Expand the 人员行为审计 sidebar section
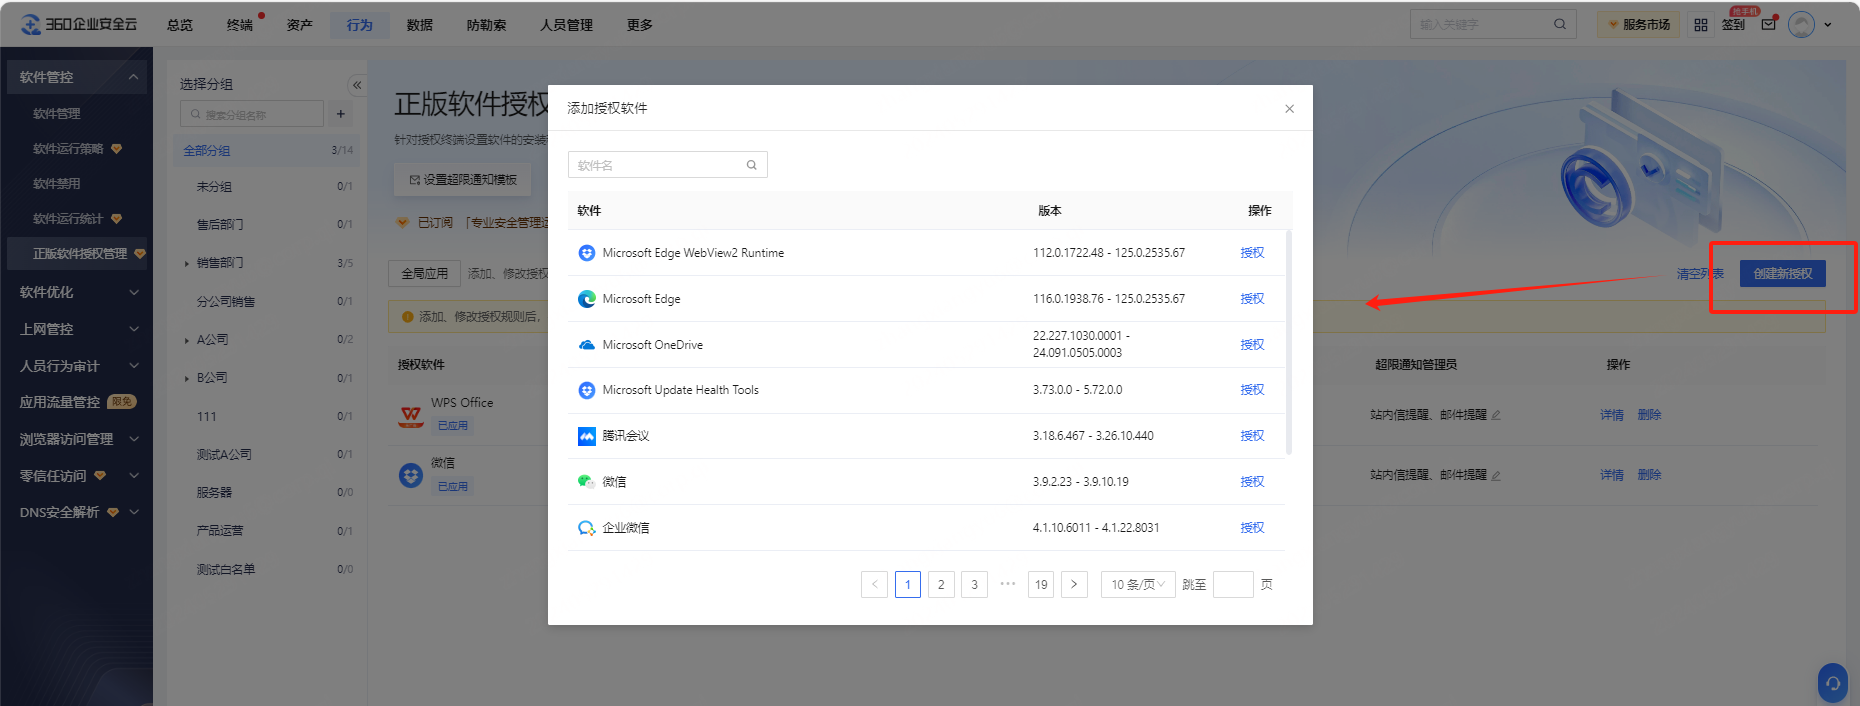This screenshot has height=706, width=1860. coord(134,366)
